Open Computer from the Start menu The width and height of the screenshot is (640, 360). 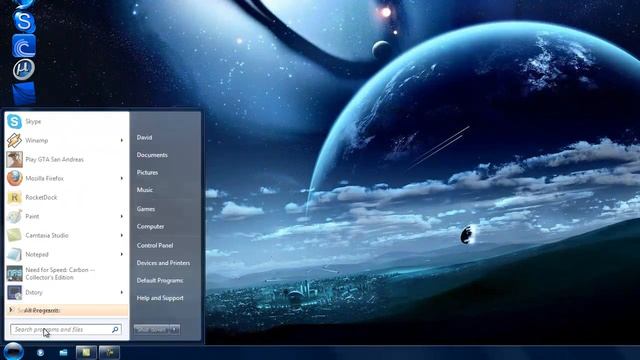click(150, 227)
